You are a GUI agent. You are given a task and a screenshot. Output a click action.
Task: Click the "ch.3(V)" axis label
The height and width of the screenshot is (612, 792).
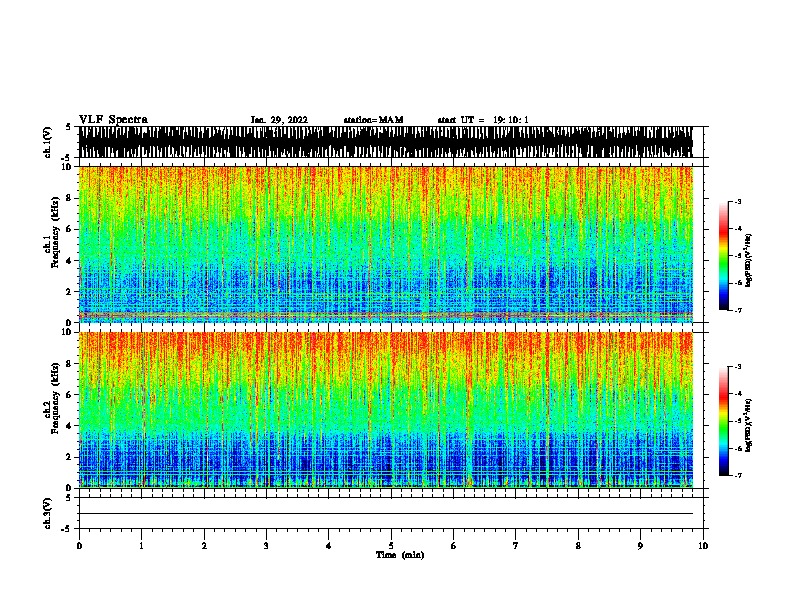47,513
